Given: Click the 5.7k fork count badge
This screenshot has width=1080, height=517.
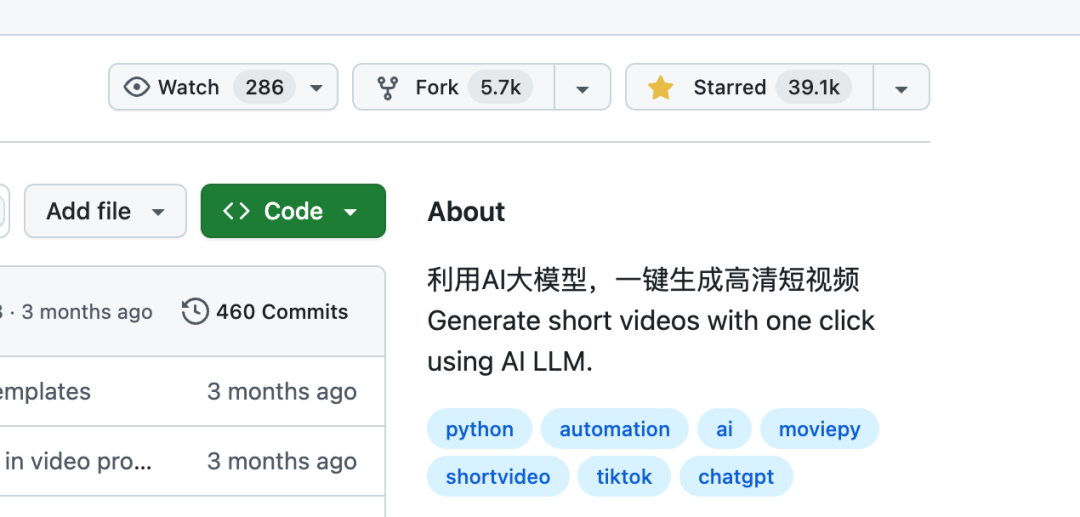Looking at the screenshot, I should click(x=500, y=88).
